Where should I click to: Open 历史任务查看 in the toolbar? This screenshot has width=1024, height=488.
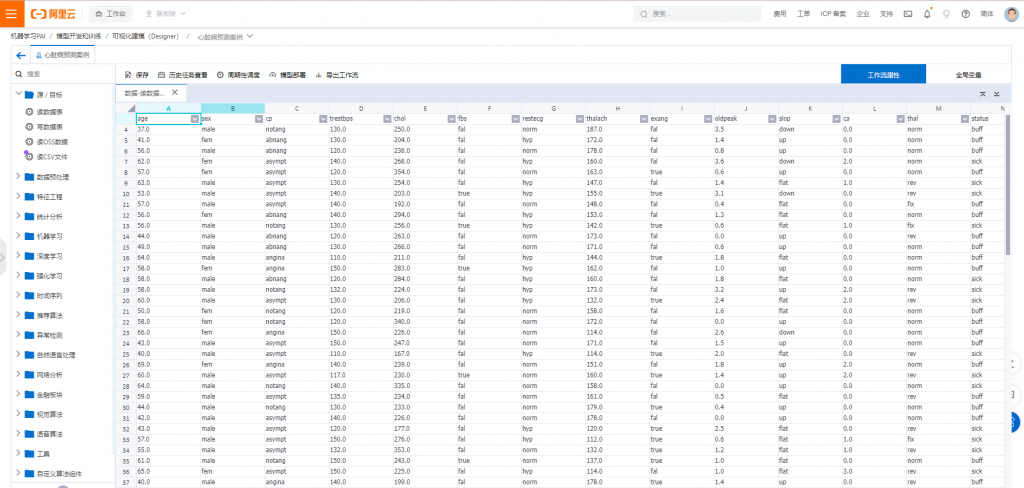point(182,75)
